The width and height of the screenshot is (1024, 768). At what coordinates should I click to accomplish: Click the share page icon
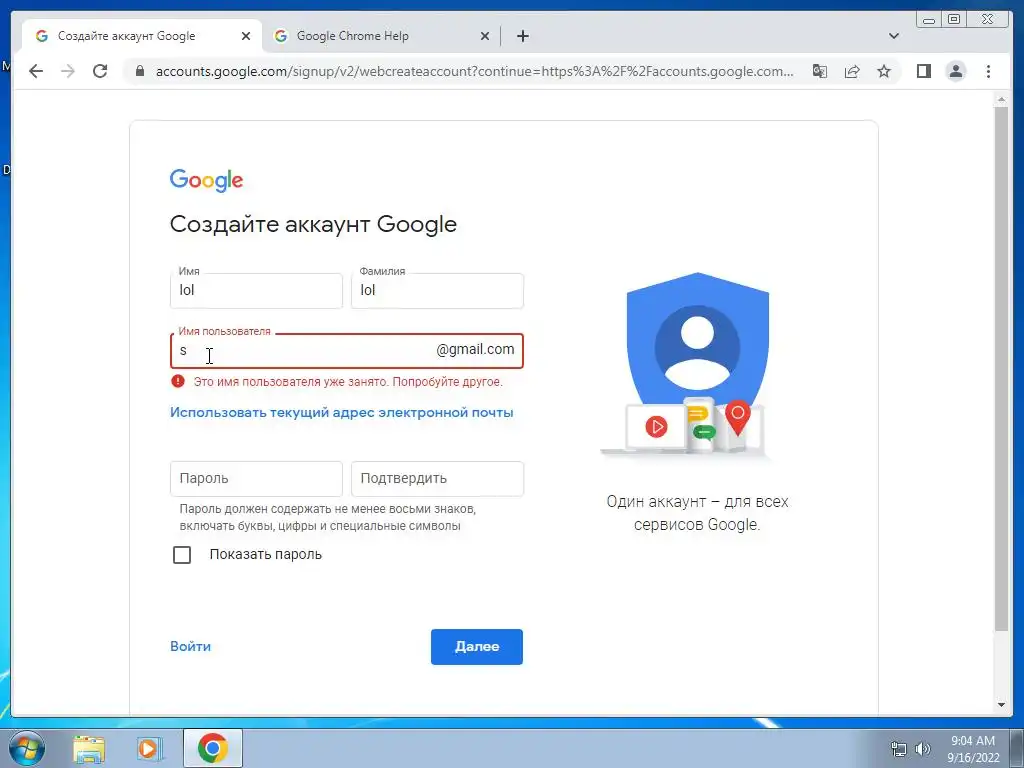(x=852, y=71)
